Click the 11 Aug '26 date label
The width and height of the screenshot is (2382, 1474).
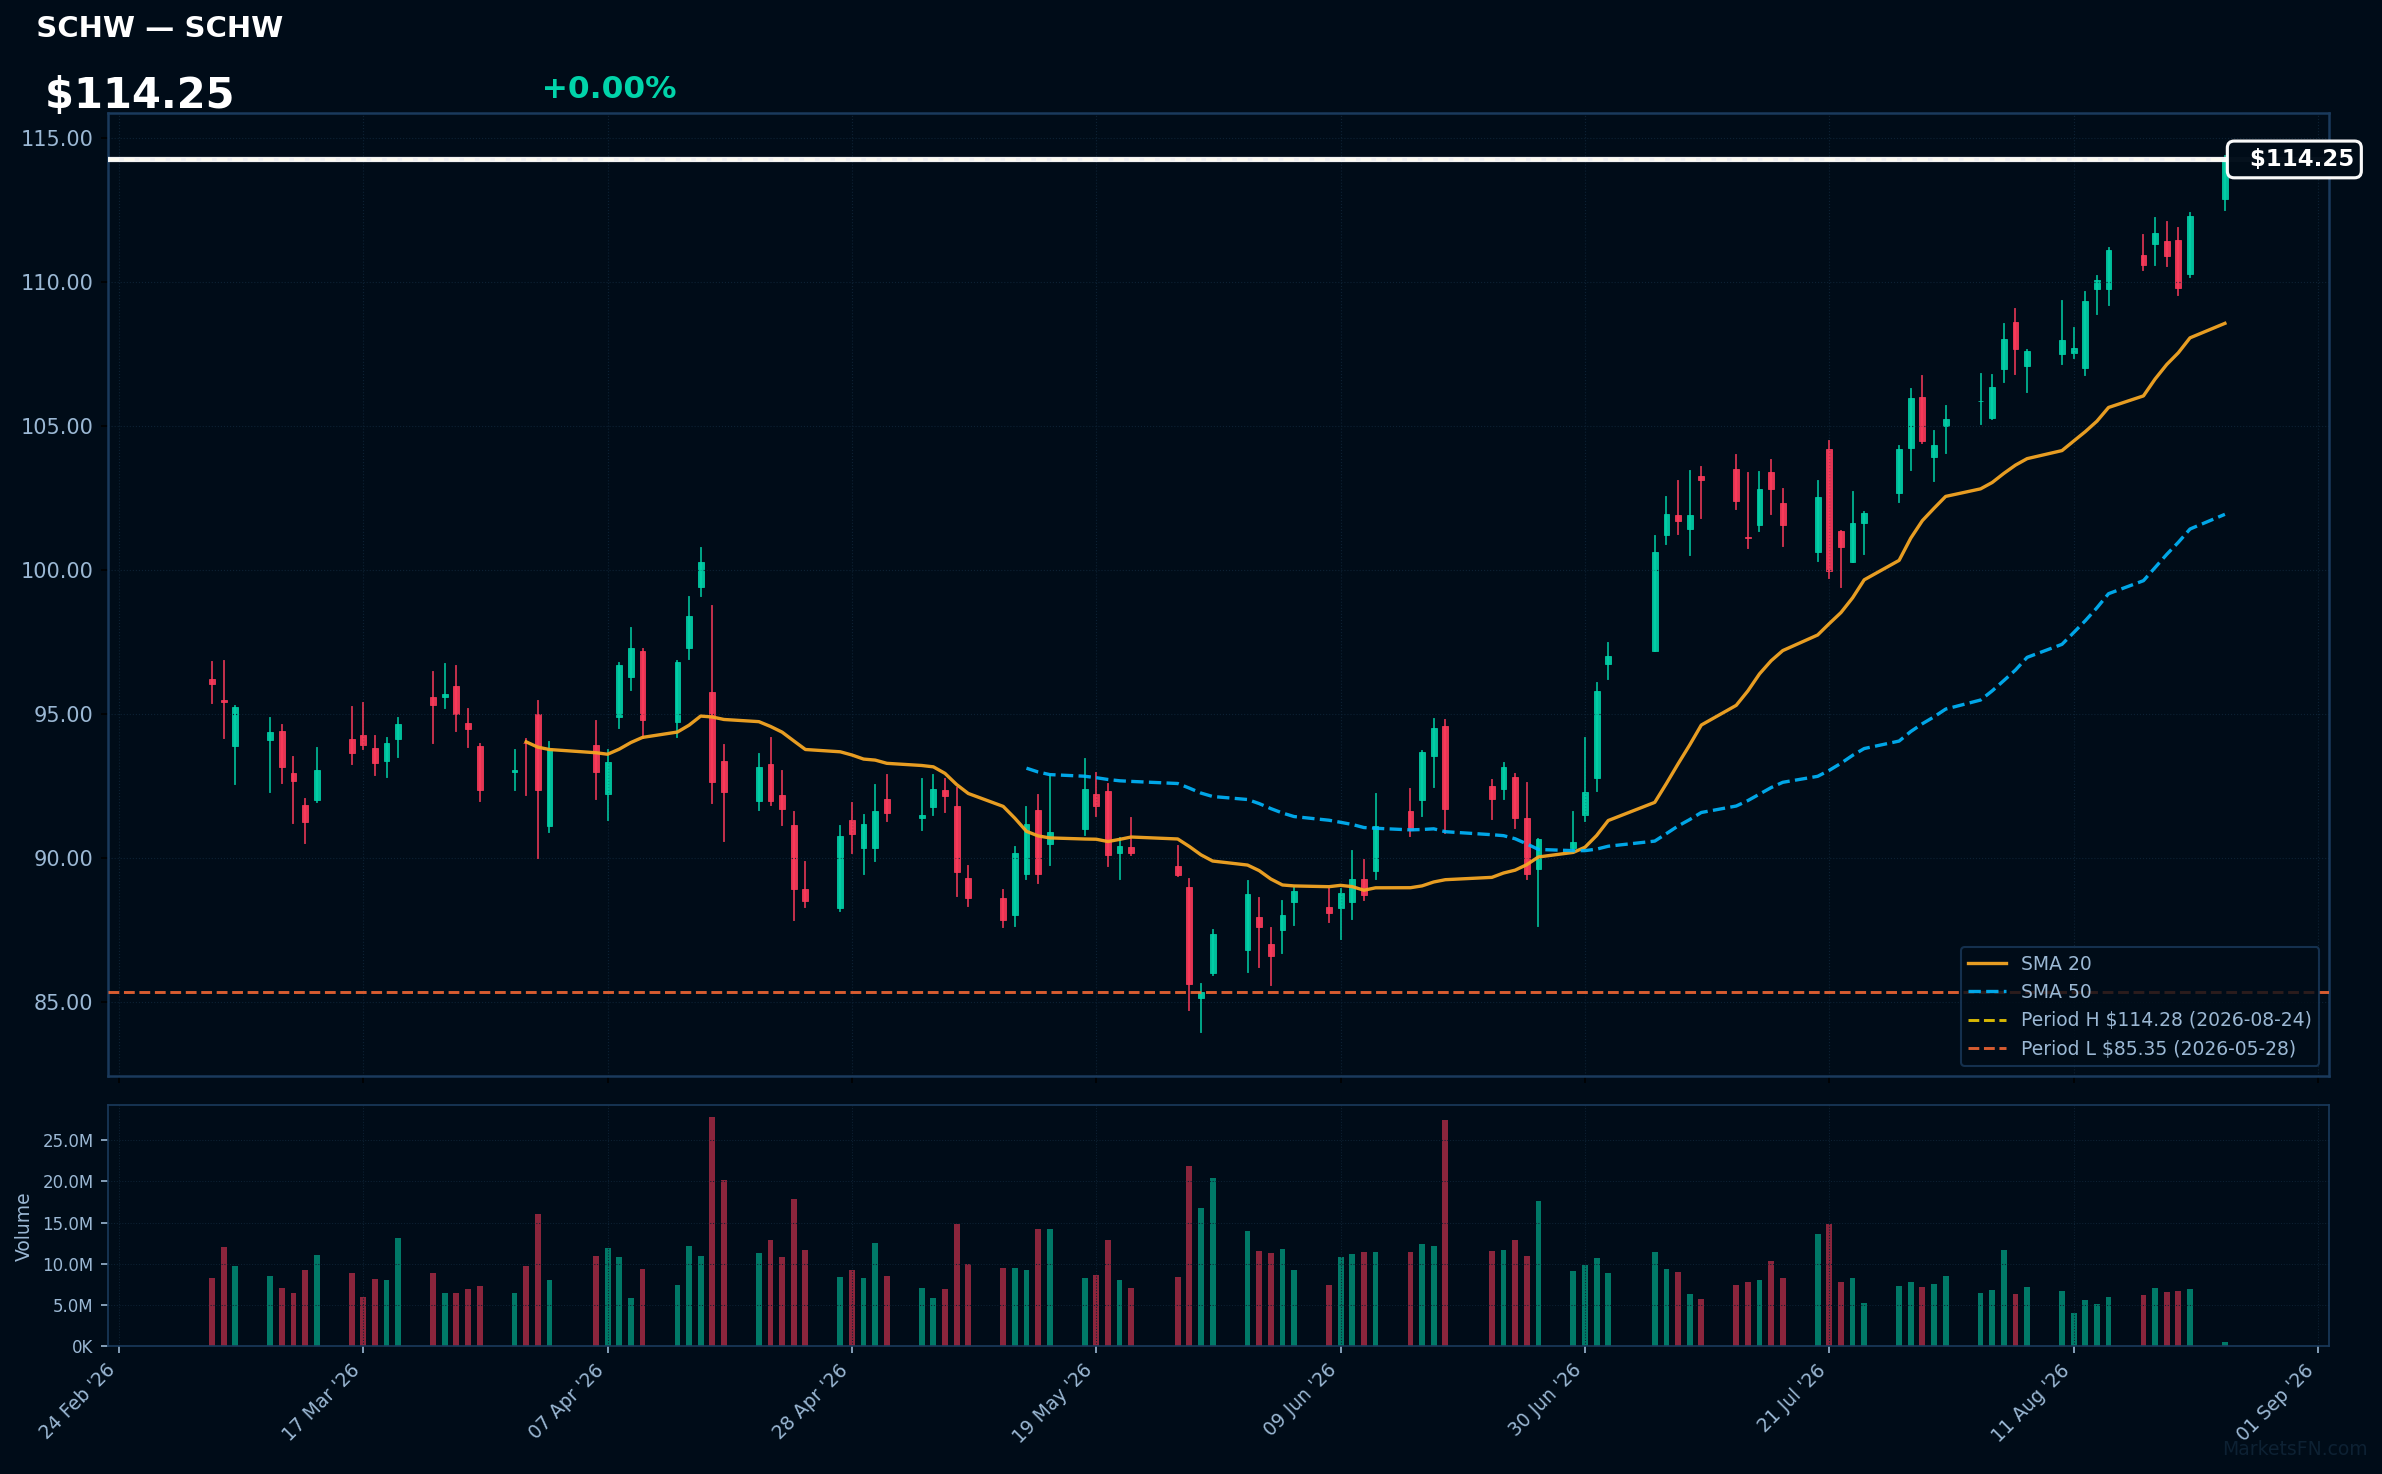tap(2030, 1402)
